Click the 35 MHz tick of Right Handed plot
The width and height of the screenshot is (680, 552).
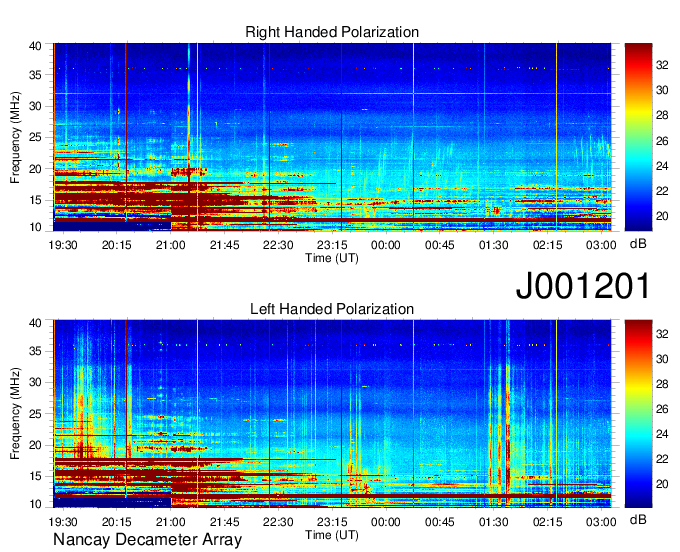click(35, 75)
